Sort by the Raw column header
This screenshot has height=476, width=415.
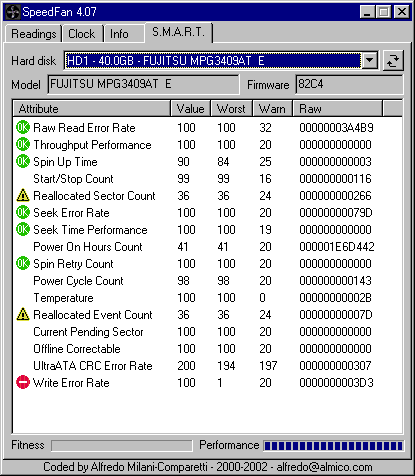pyautogui.click(x=338, y=109)
